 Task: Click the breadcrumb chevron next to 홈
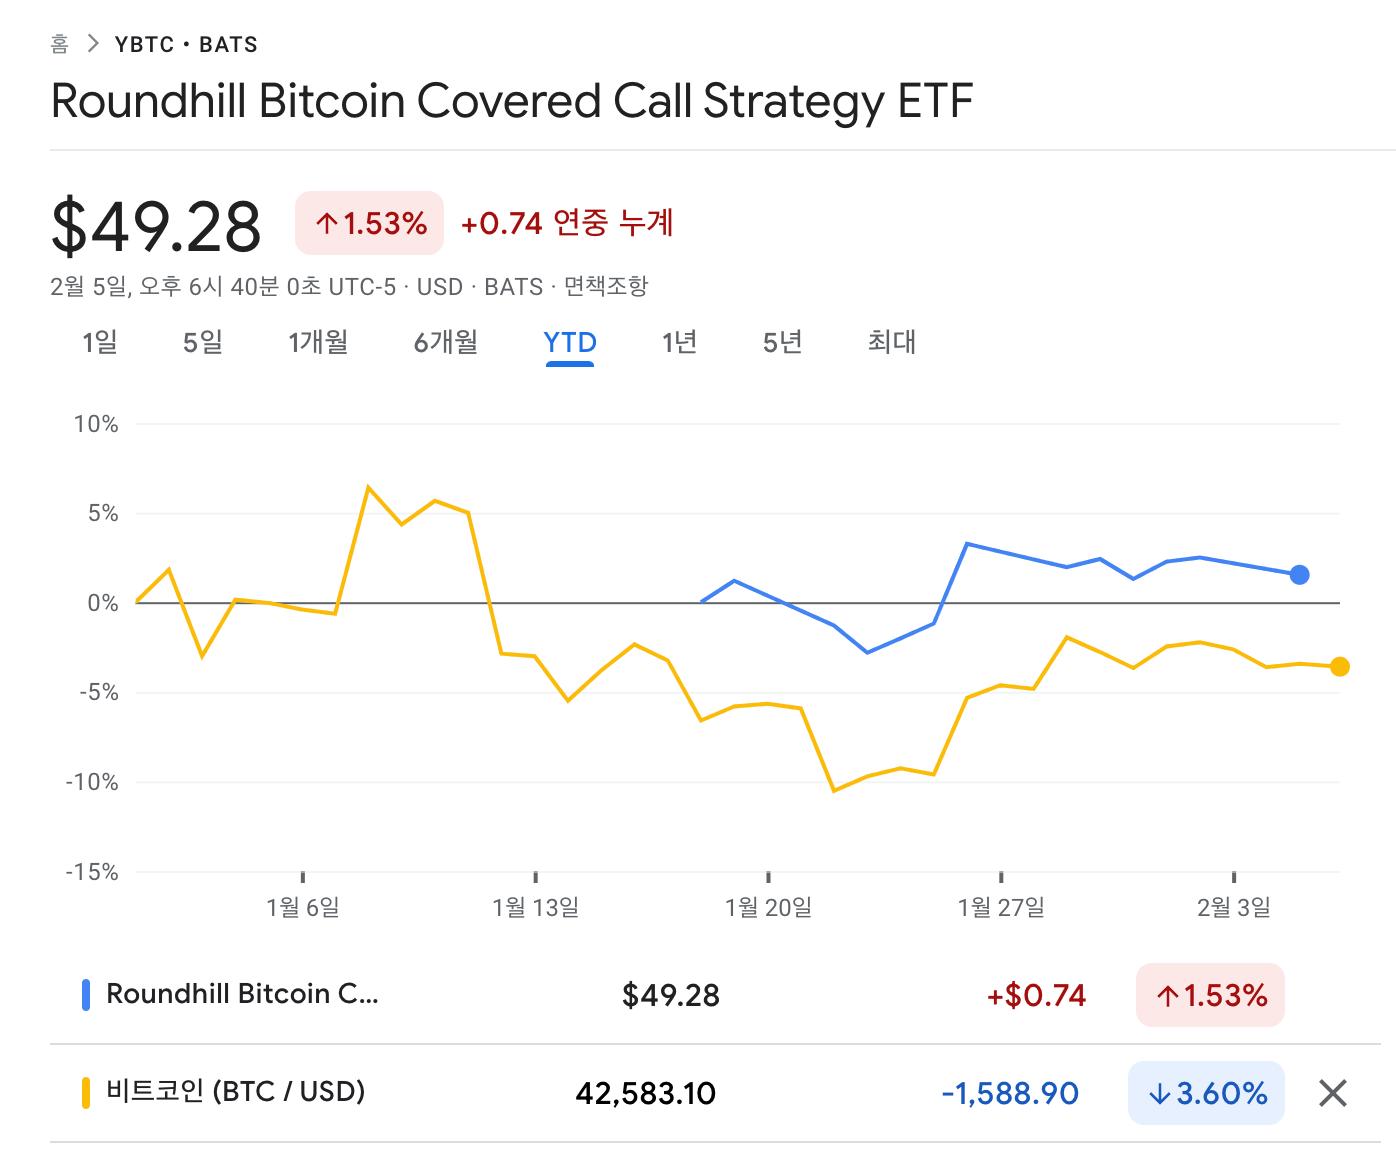tap(92, 44)
